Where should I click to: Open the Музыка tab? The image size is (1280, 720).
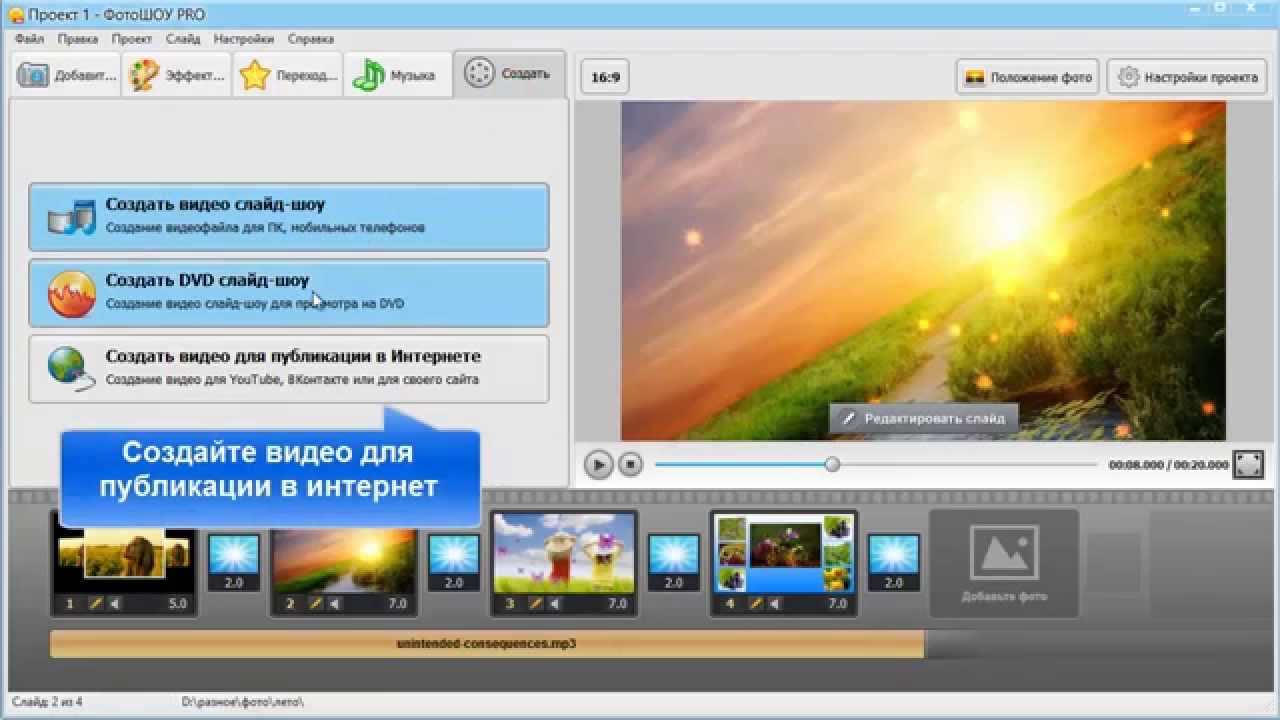tap(398, 75)
